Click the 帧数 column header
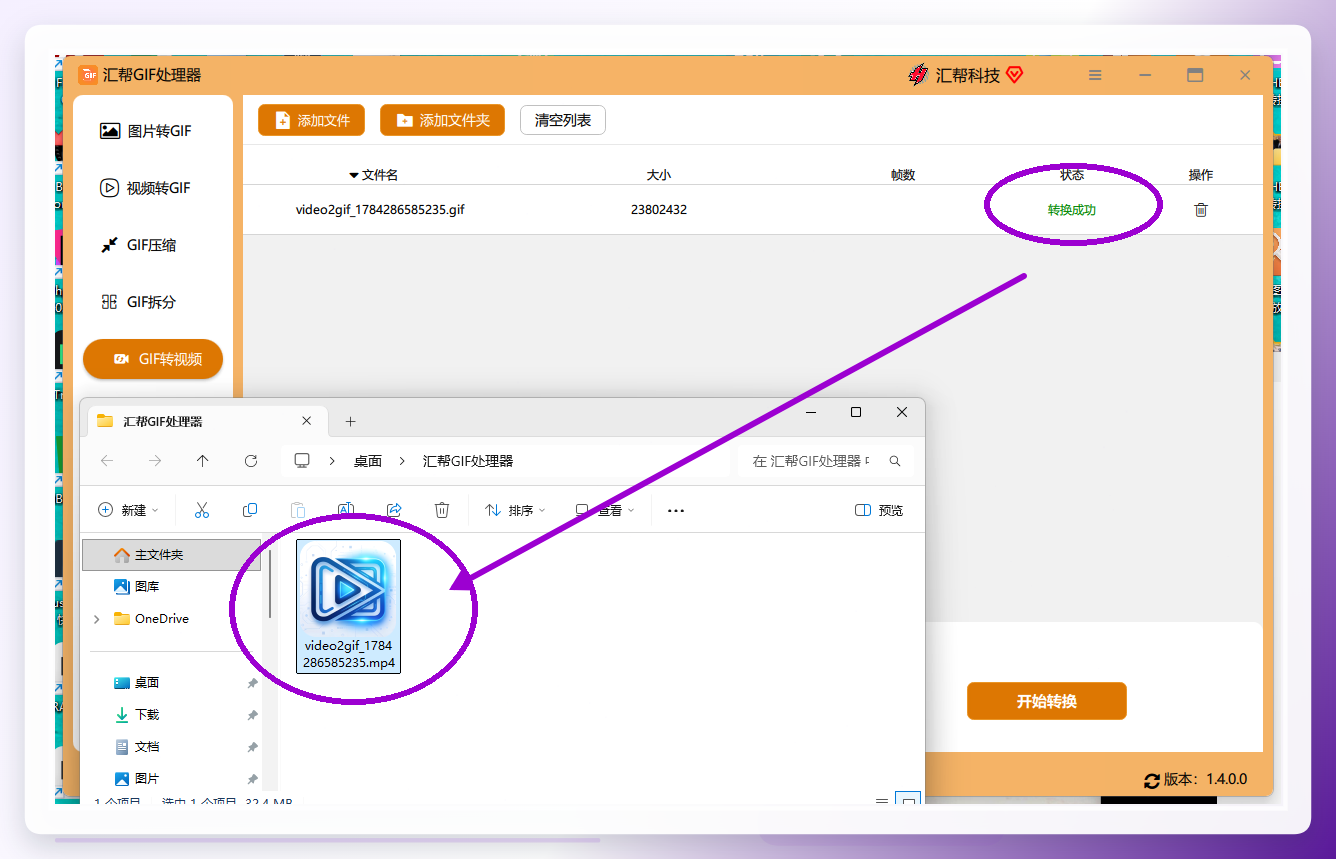This screenshot has width=1336, height=859. (x=903, y=175)
